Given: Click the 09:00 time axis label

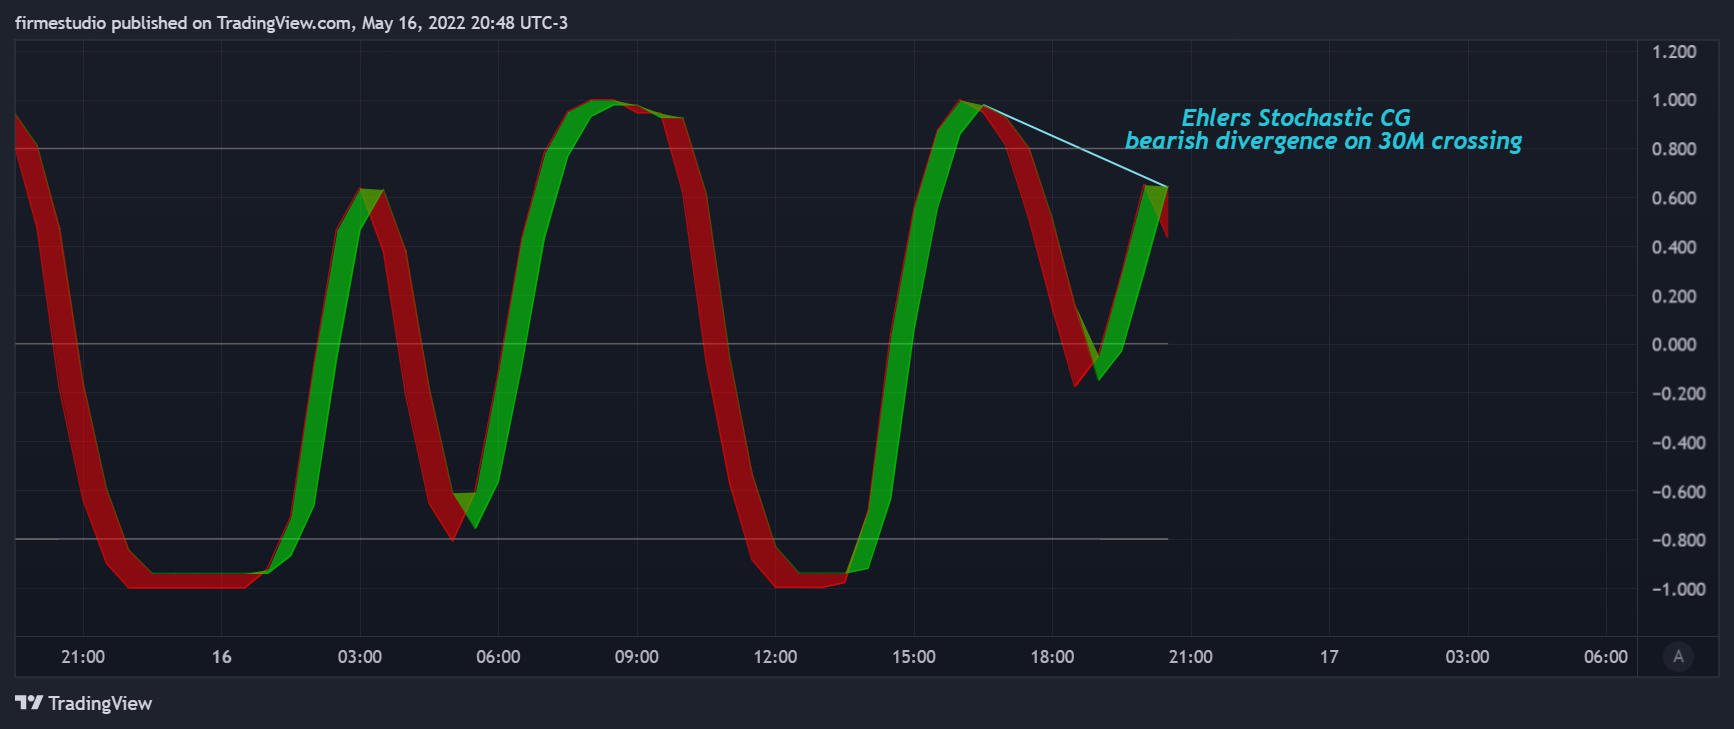Looking at the screenshot, I should [637, 657].
